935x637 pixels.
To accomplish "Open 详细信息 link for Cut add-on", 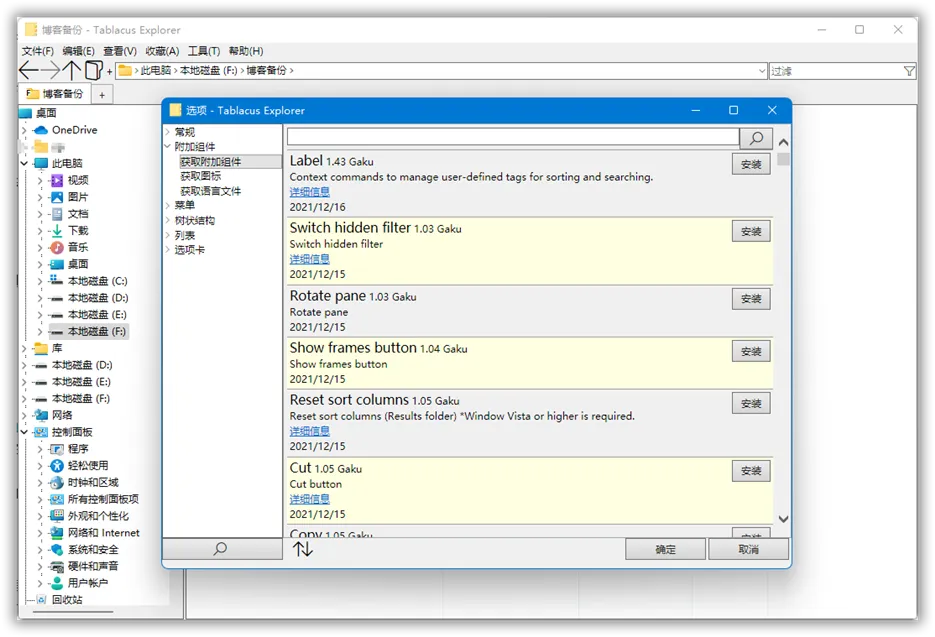I will tap(309, 499).
